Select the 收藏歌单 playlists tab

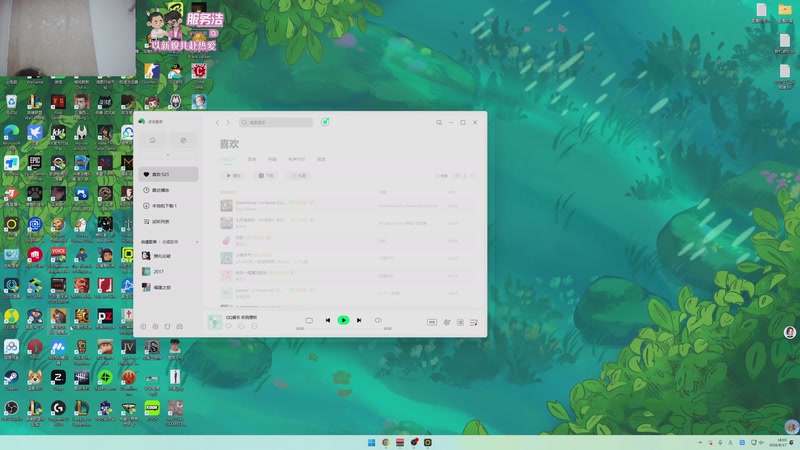pyautogui.click(x=170, y=242)
